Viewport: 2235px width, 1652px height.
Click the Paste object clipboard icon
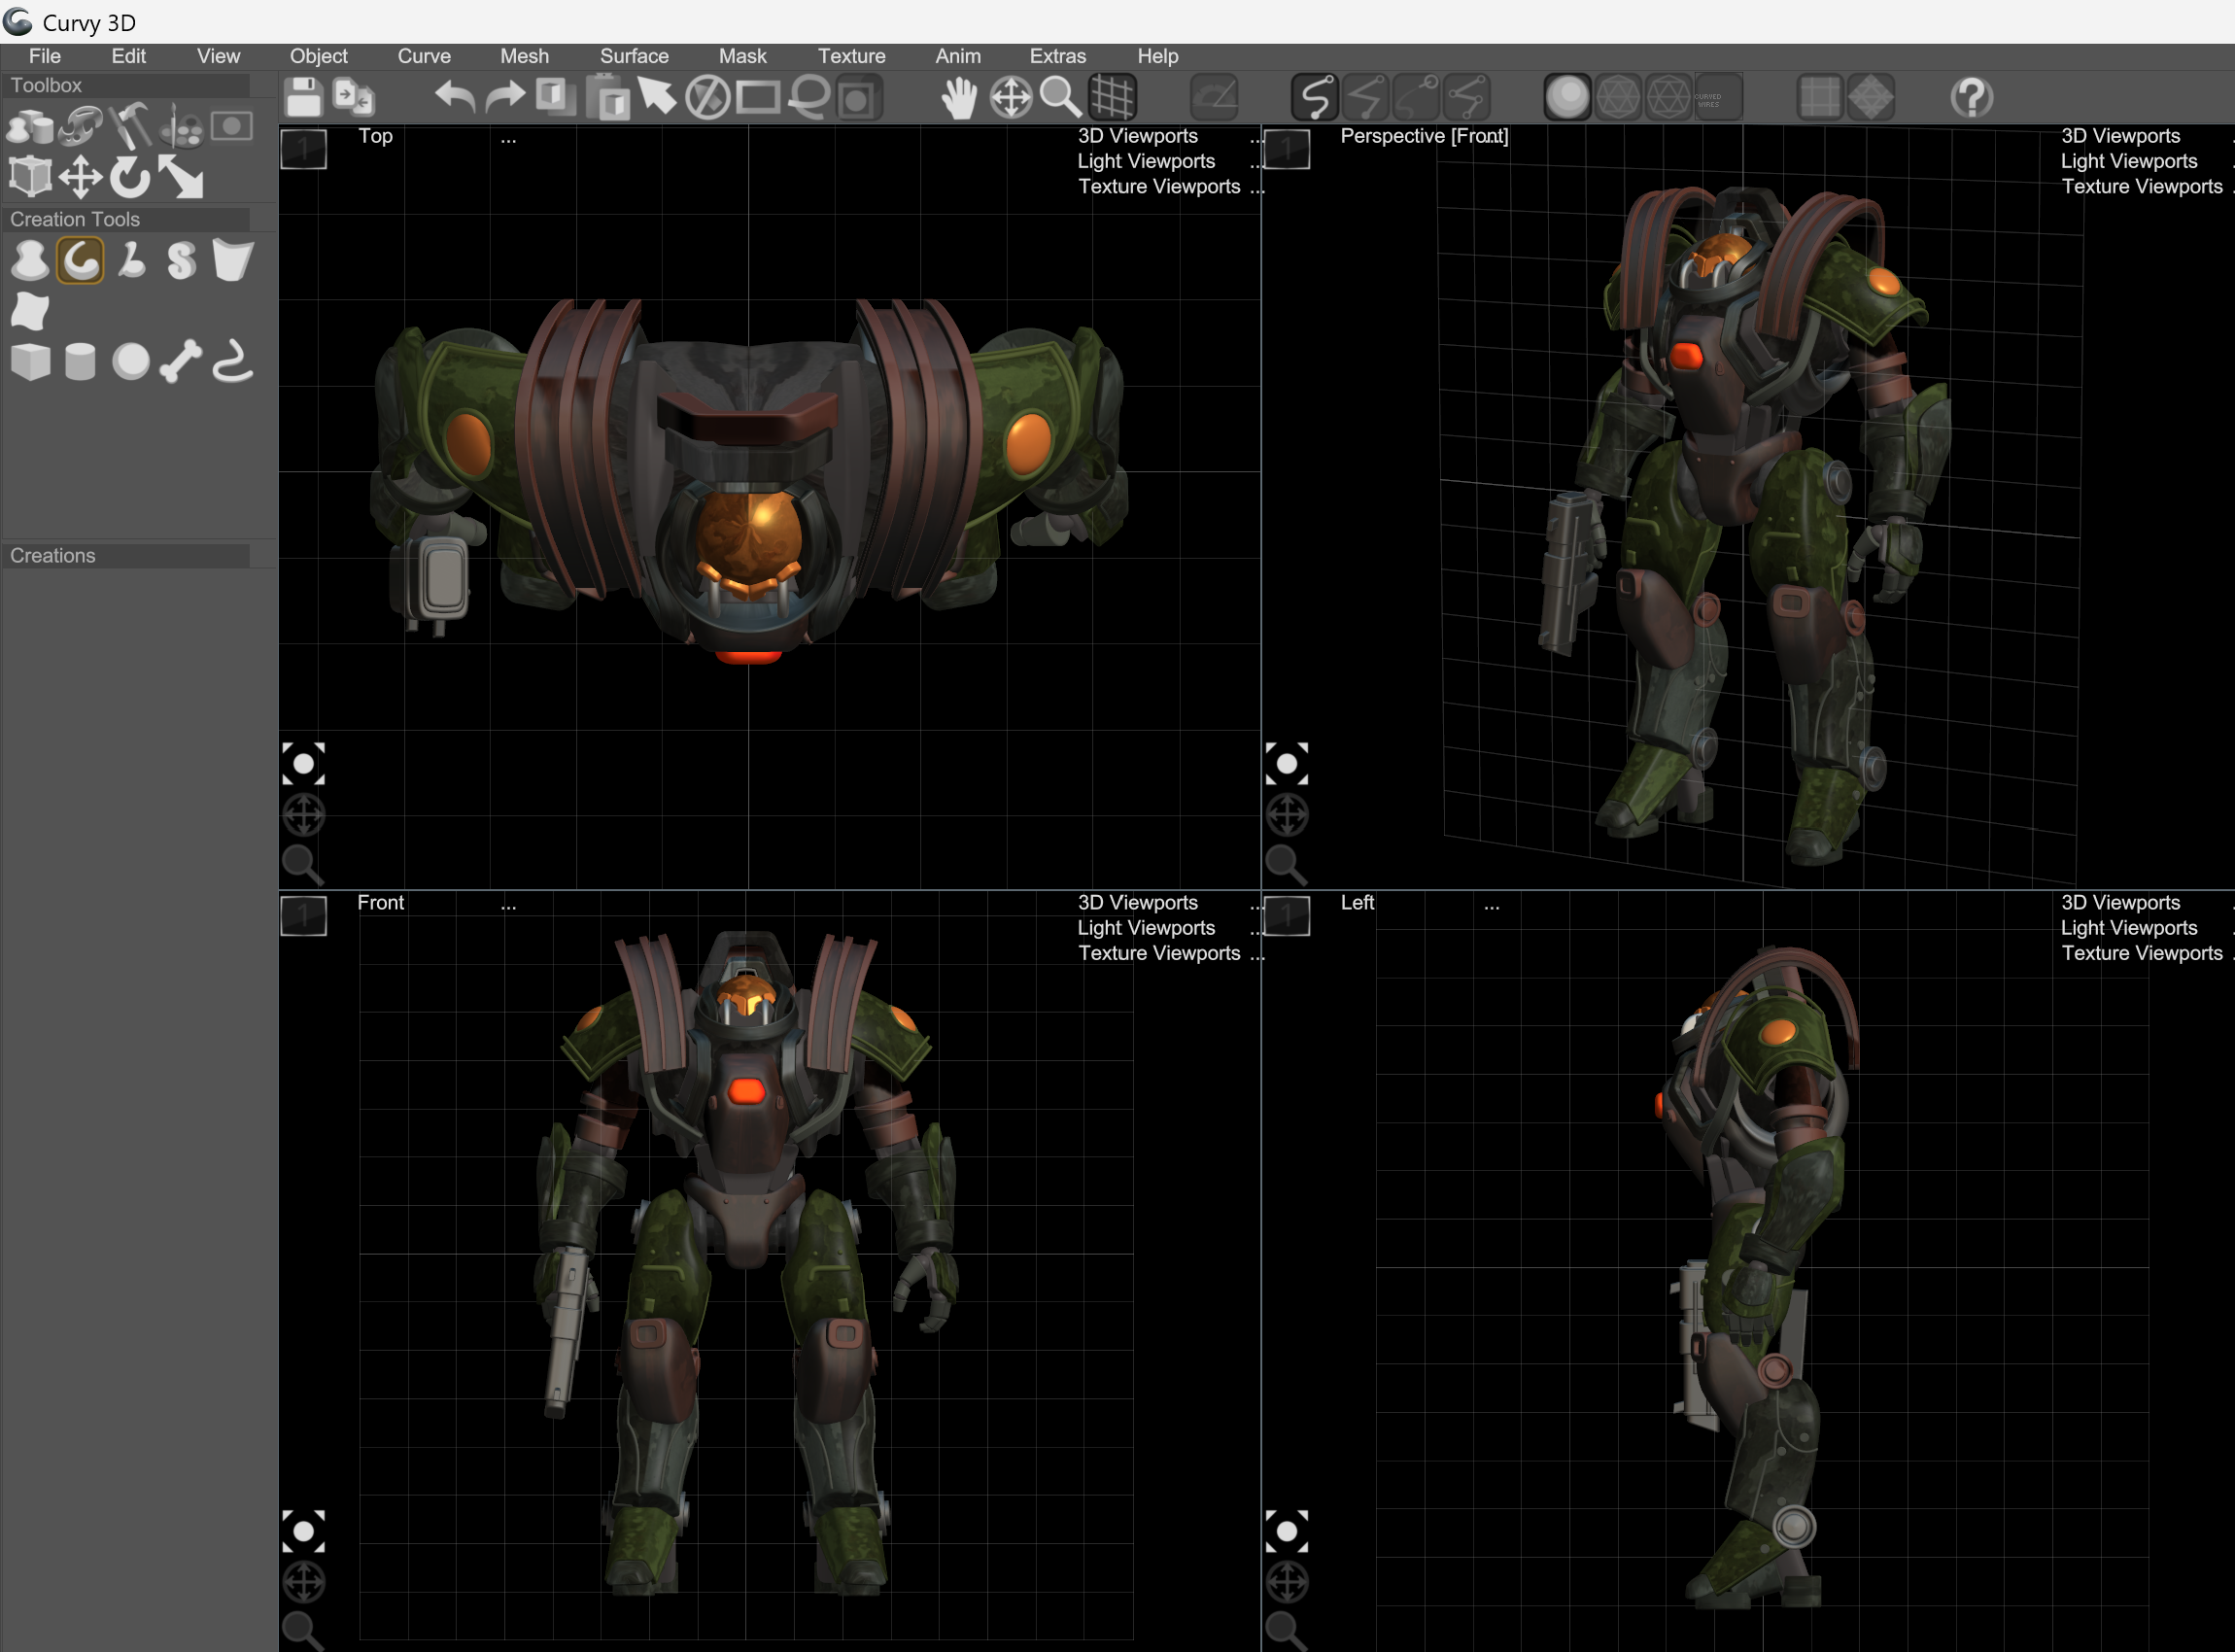[607, 97]
